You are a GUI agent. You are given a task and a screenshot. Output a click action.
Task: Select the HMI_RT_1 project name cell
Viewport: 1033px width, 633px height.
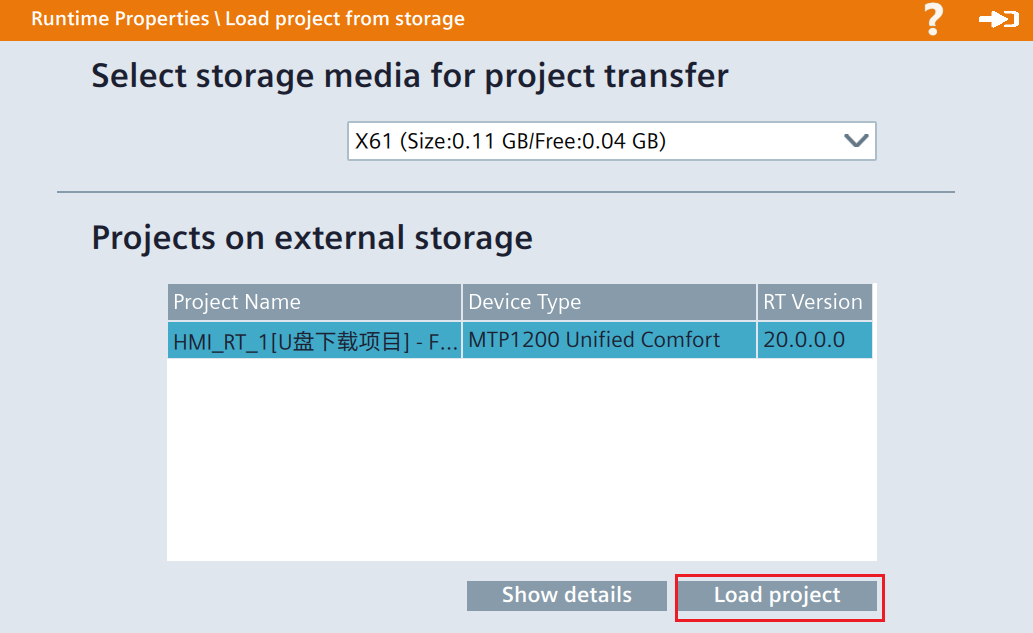314,341
